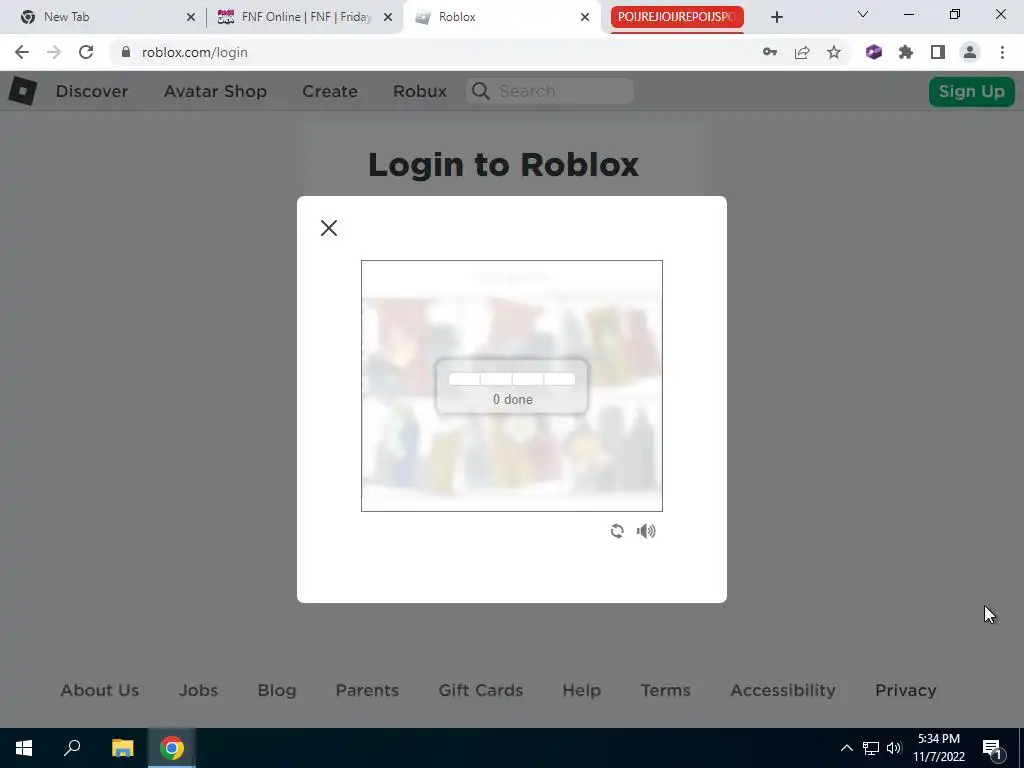Open a new browser tab with plus
Screen dimensions: 1024x768
pos(776,17)
